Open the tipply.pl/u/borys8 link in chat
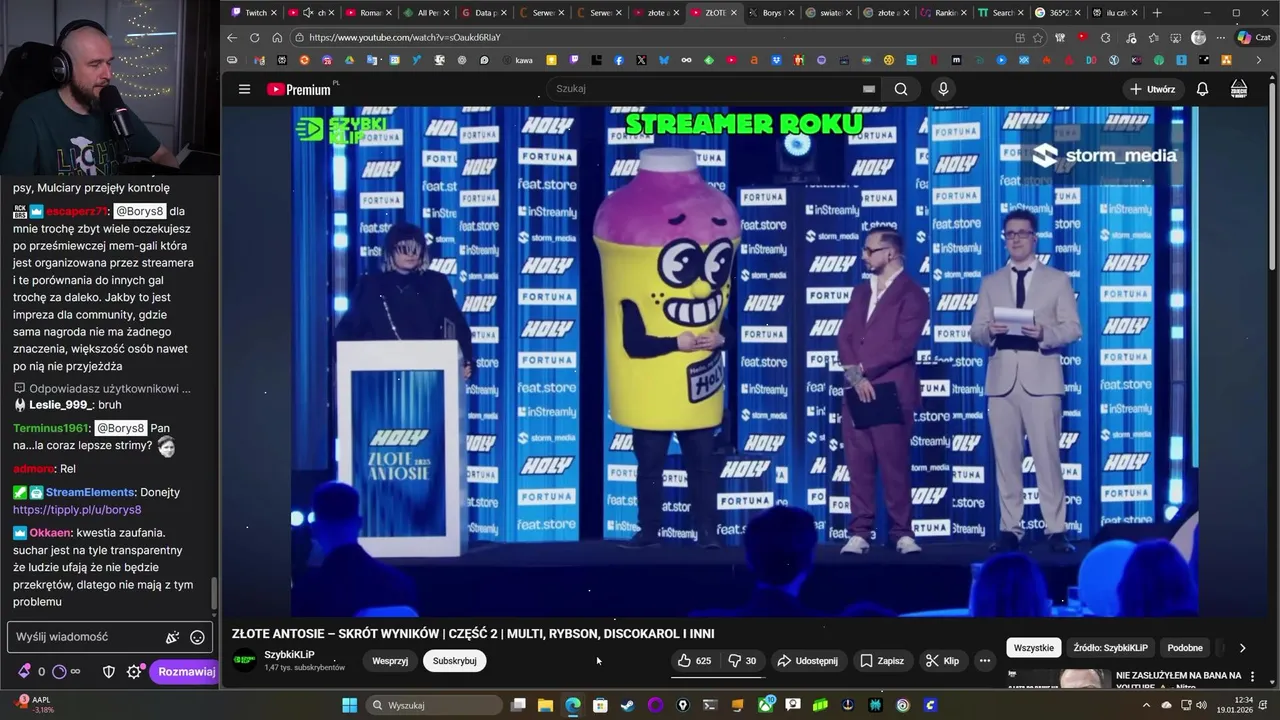Screen dimensions: 1280x720 (x=77, y=510)
